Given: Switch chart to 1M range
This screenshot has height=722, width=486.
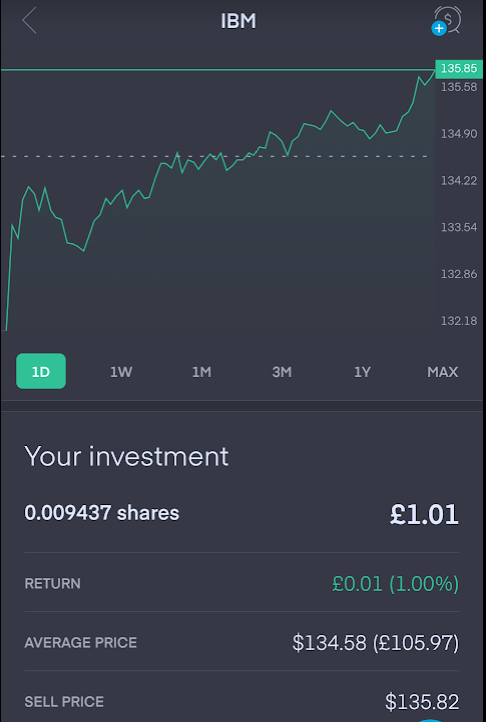Looking at the screenshot, I should [x=201, y=372].
